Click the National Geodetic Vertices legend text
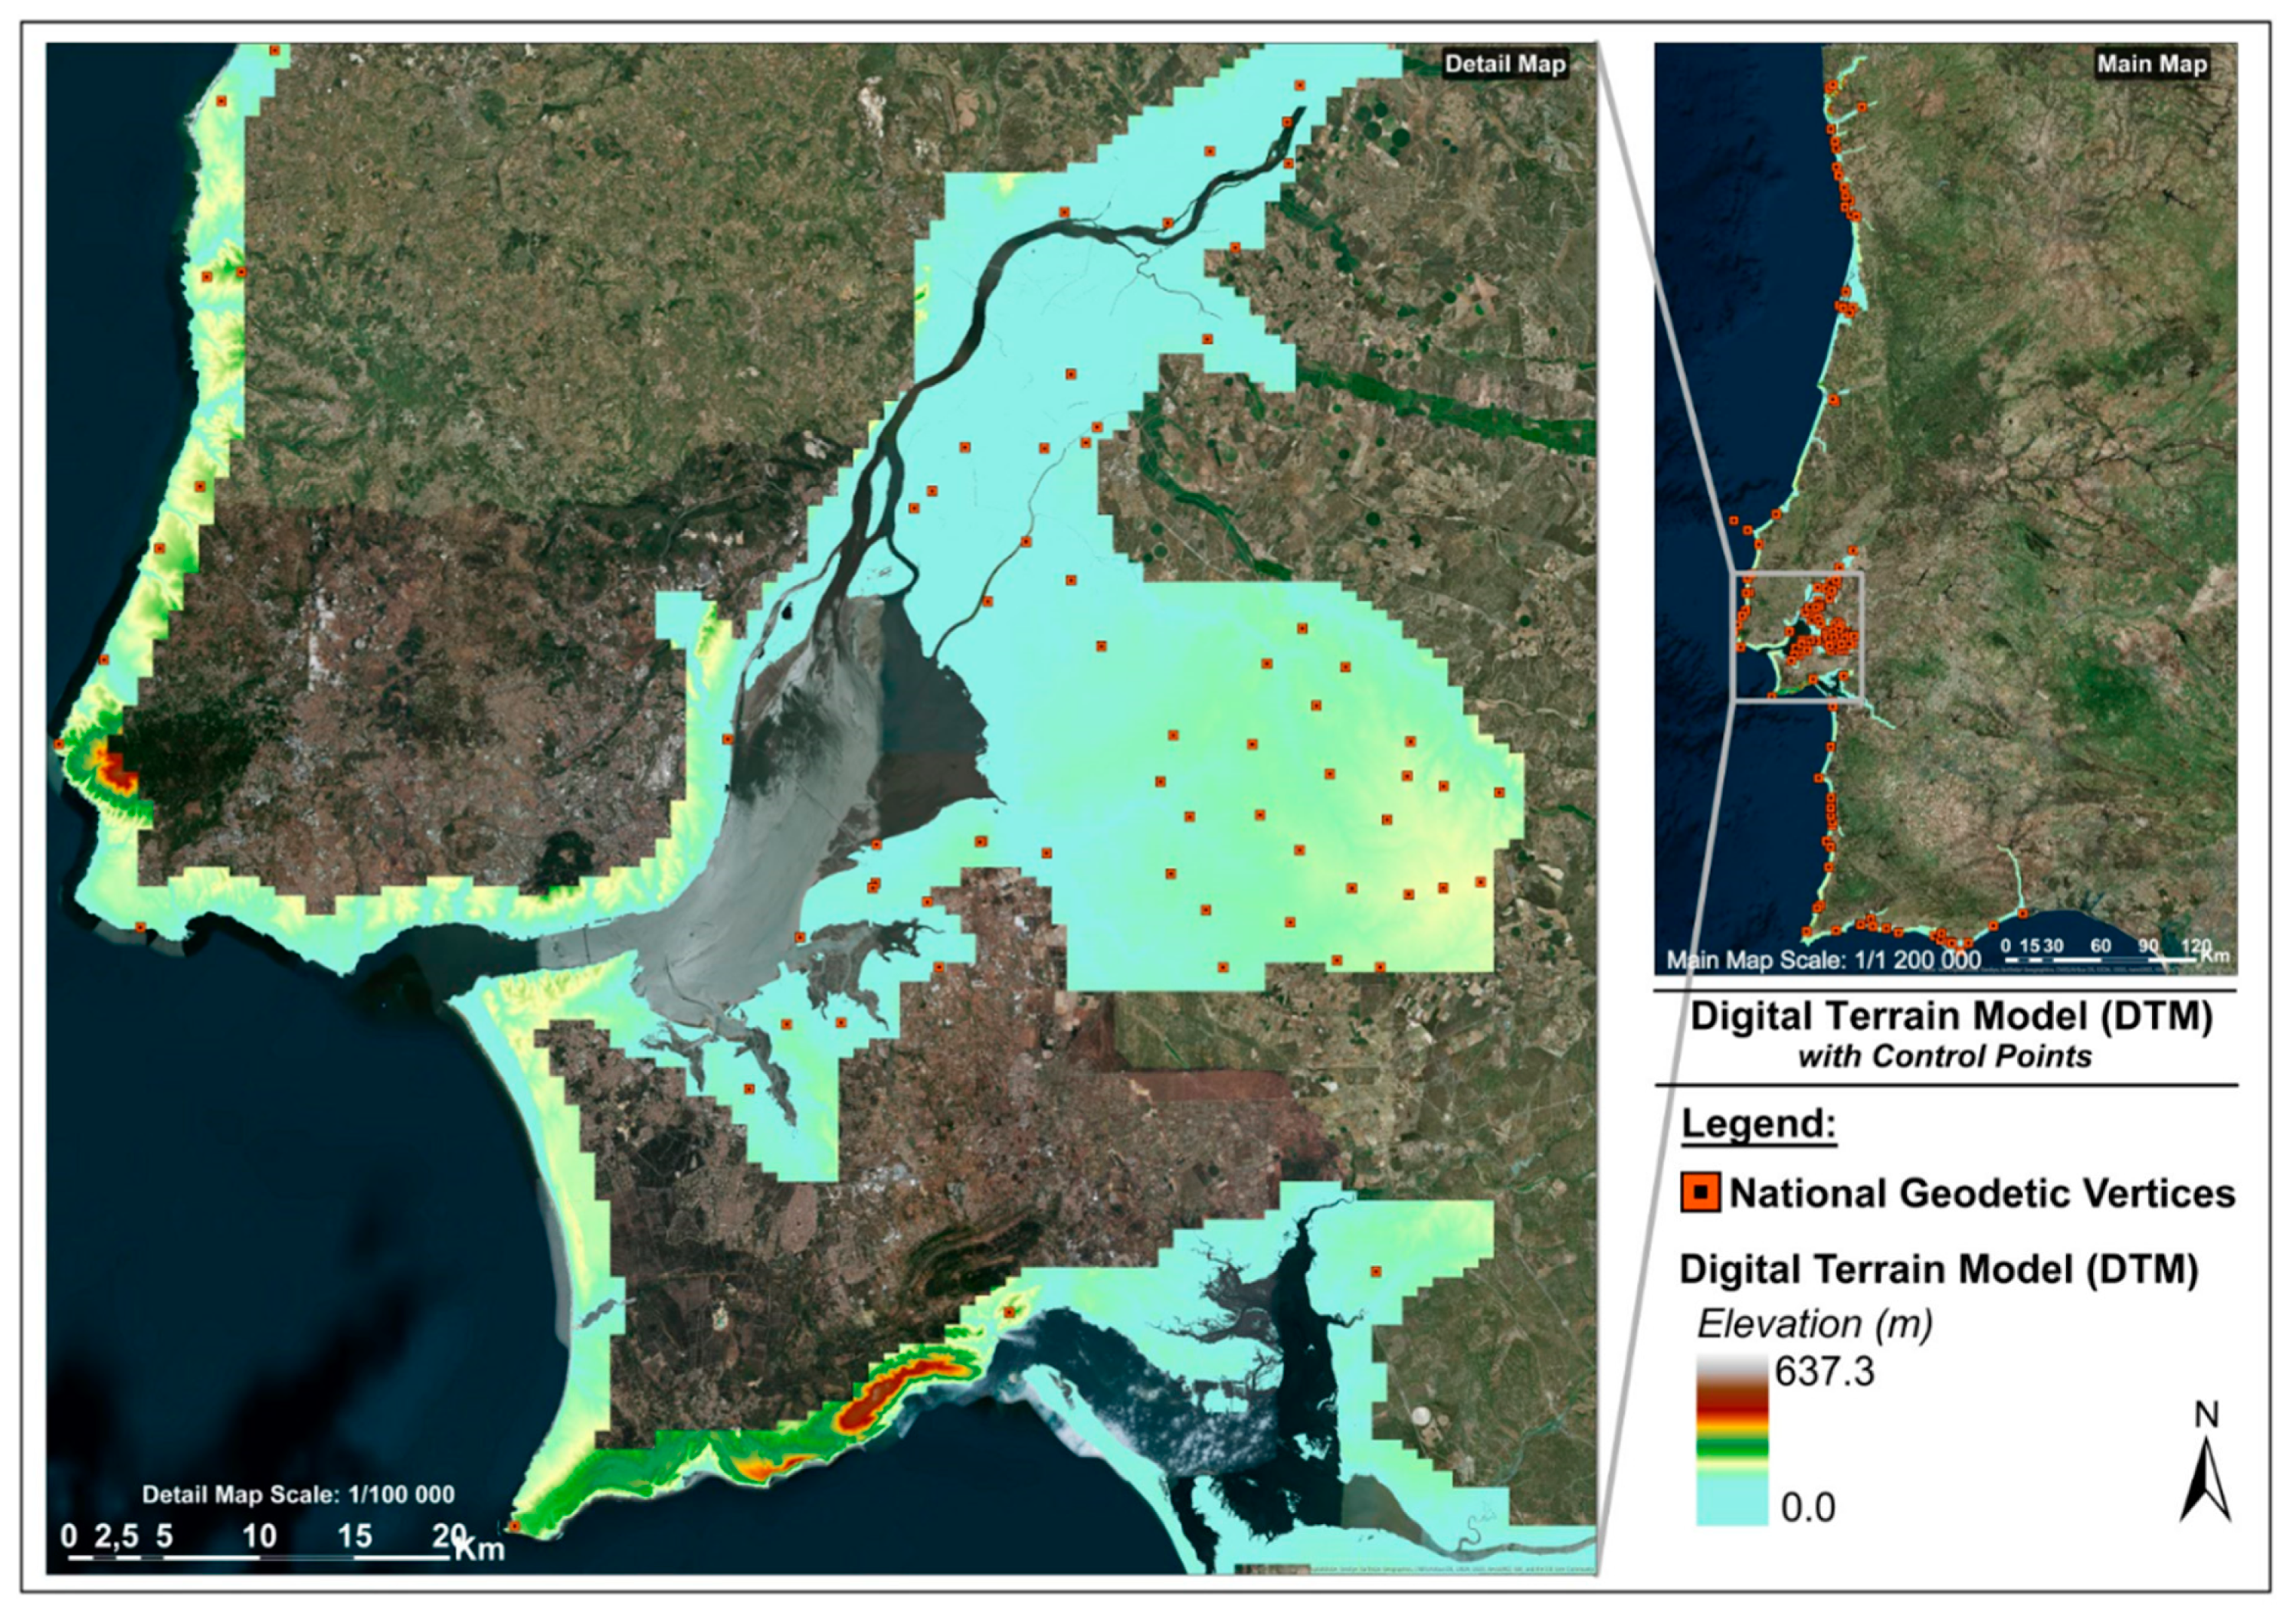 point(1981,1193)
